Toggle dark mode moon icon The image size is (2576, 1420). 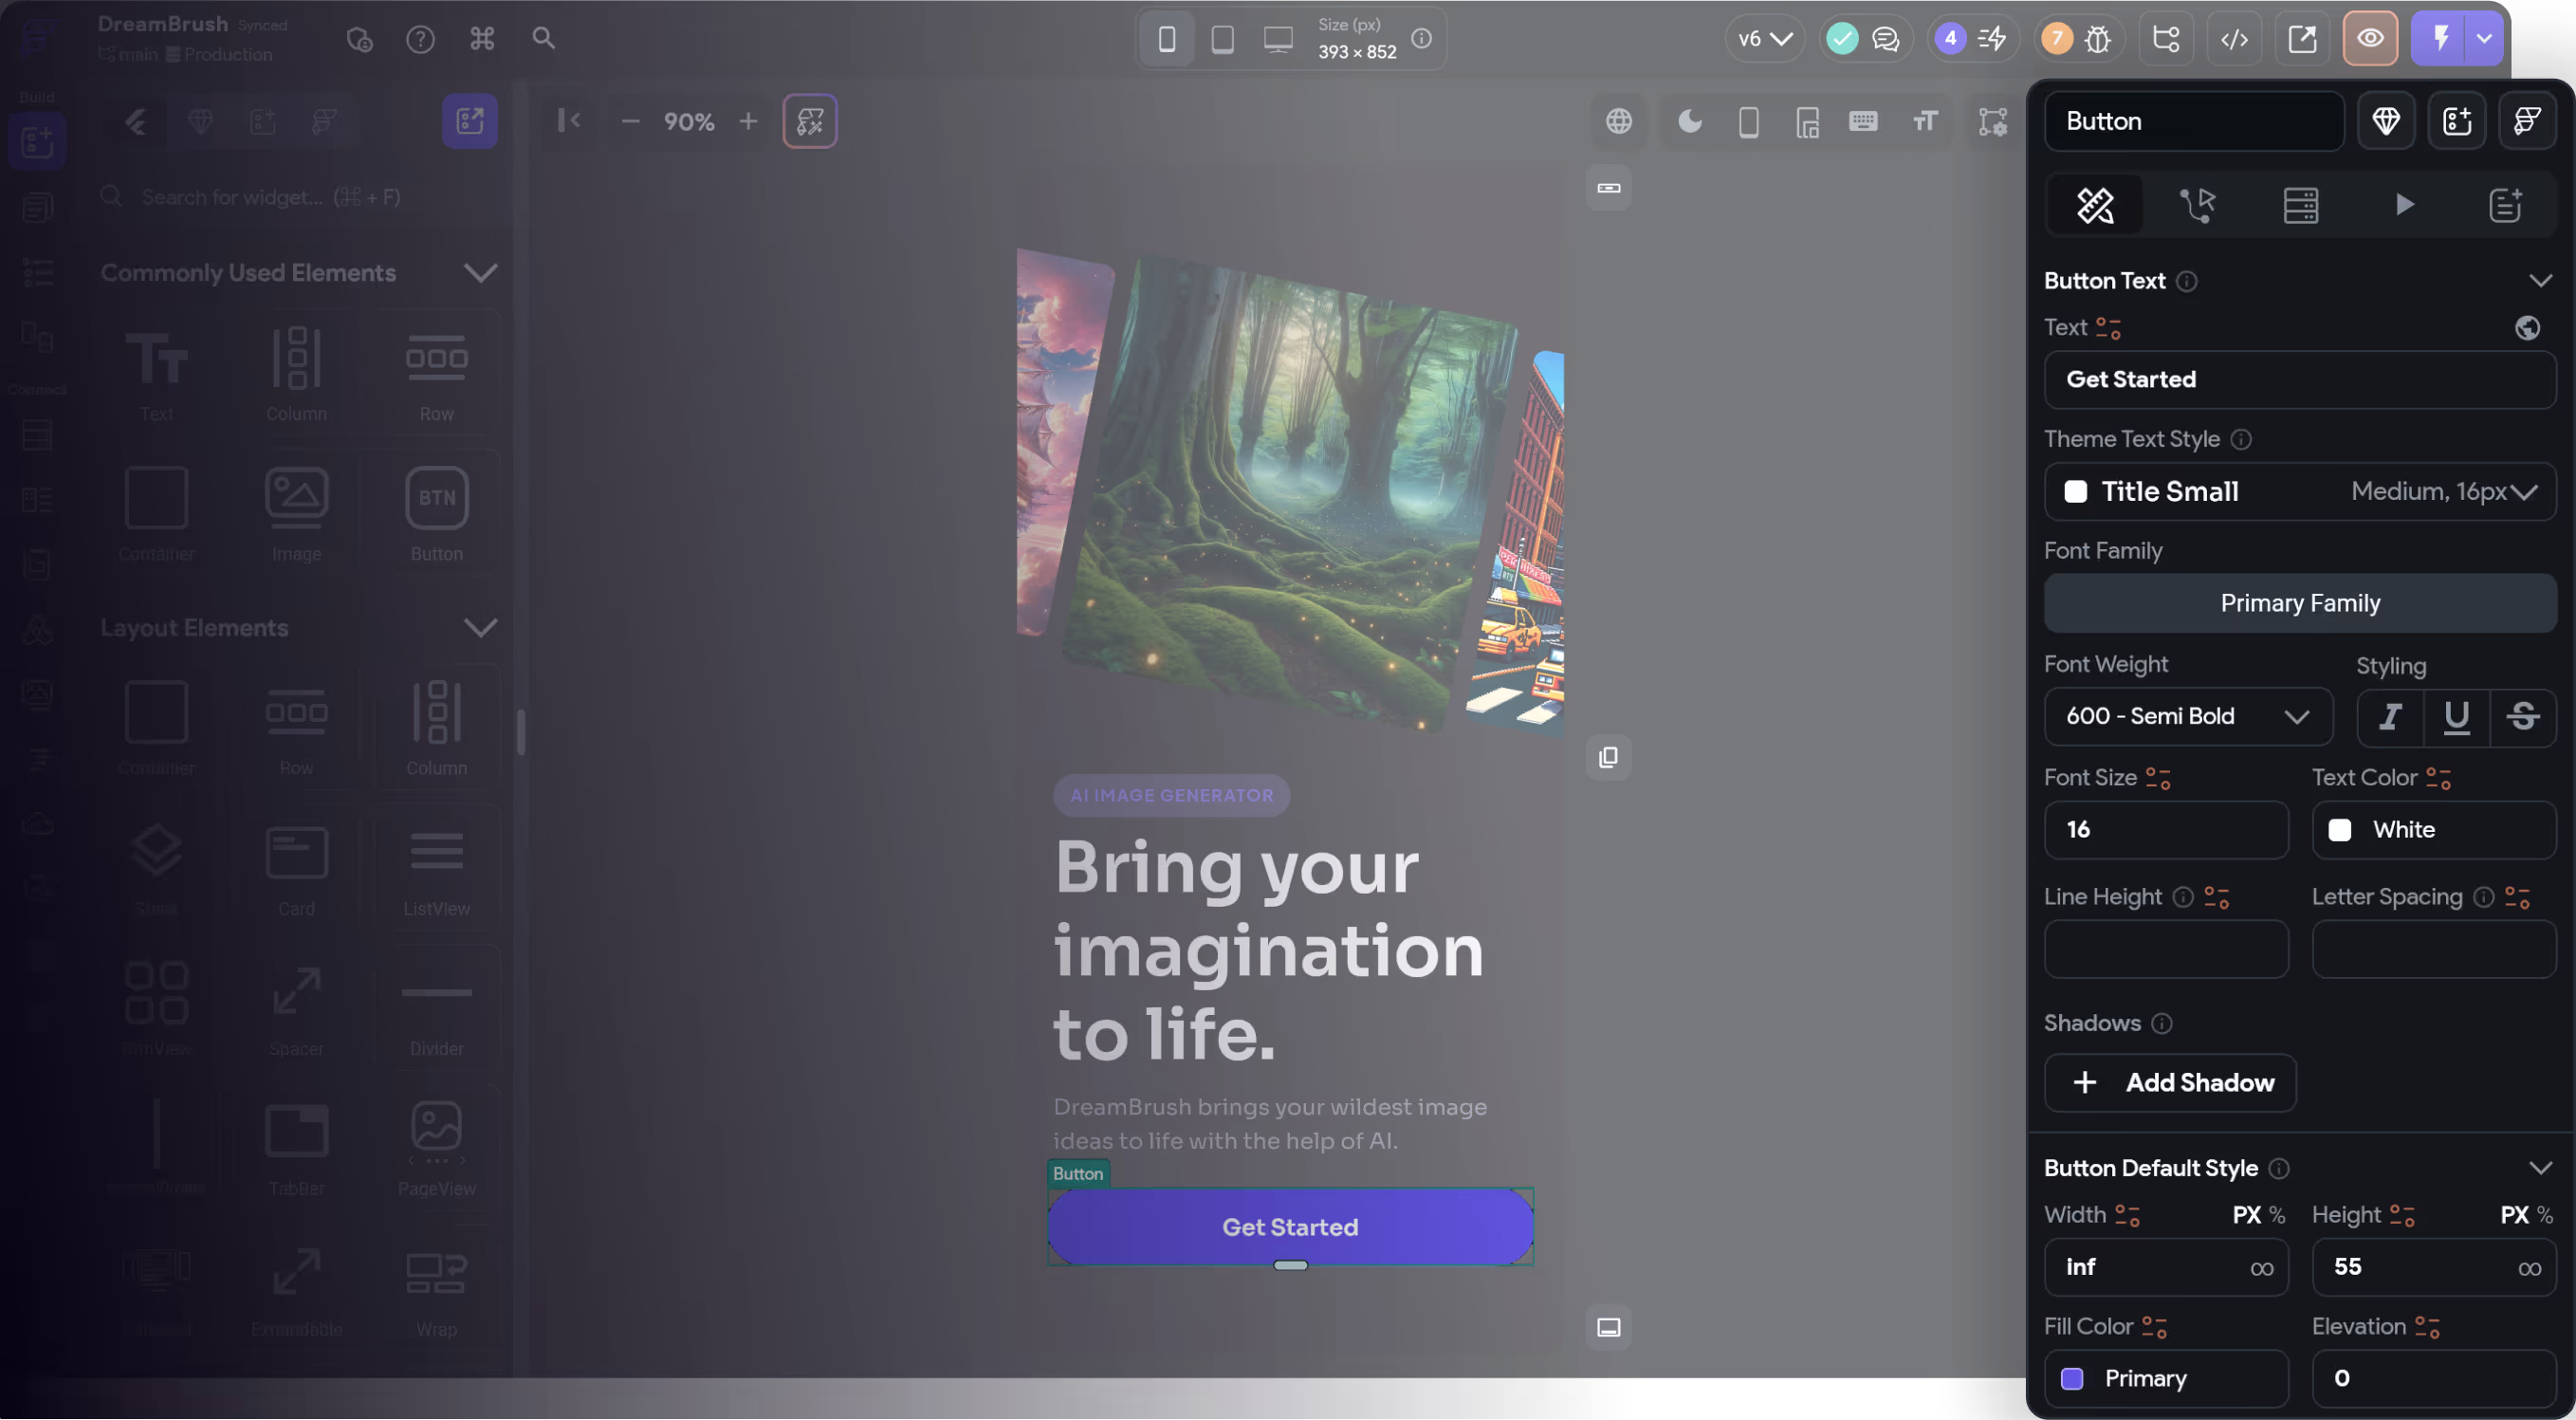[x=1690, y=122]
